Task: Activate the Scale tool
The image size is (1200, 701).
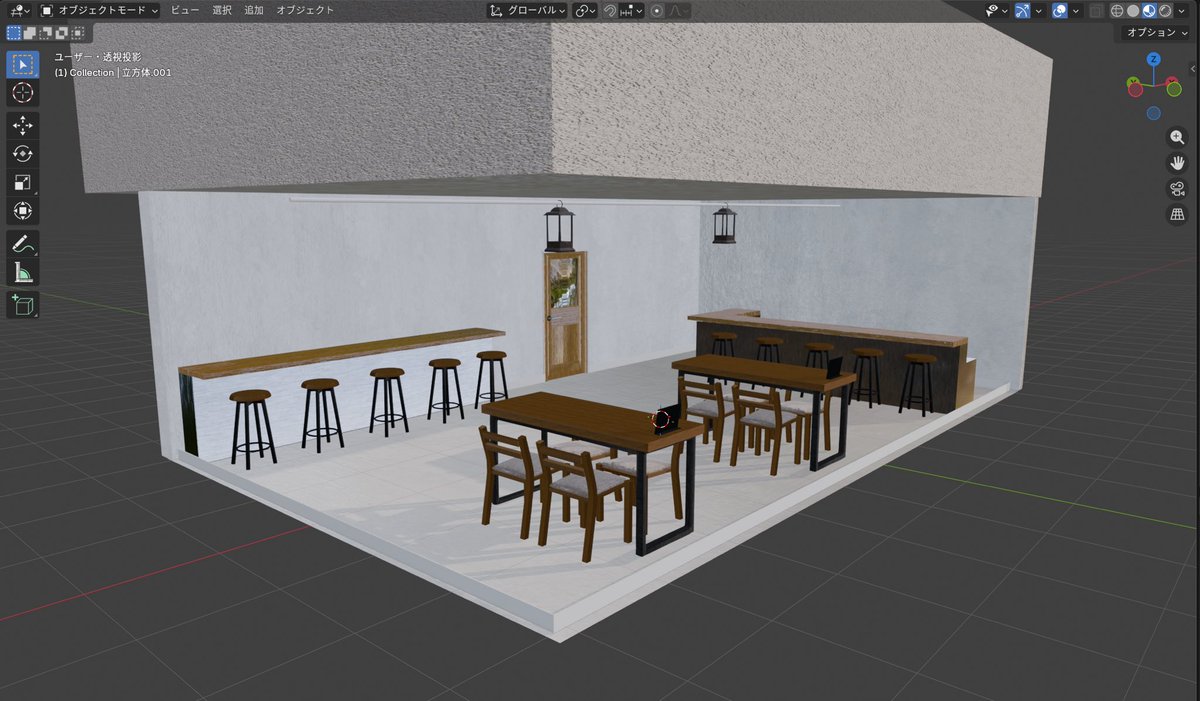Action: coord(22,182)
